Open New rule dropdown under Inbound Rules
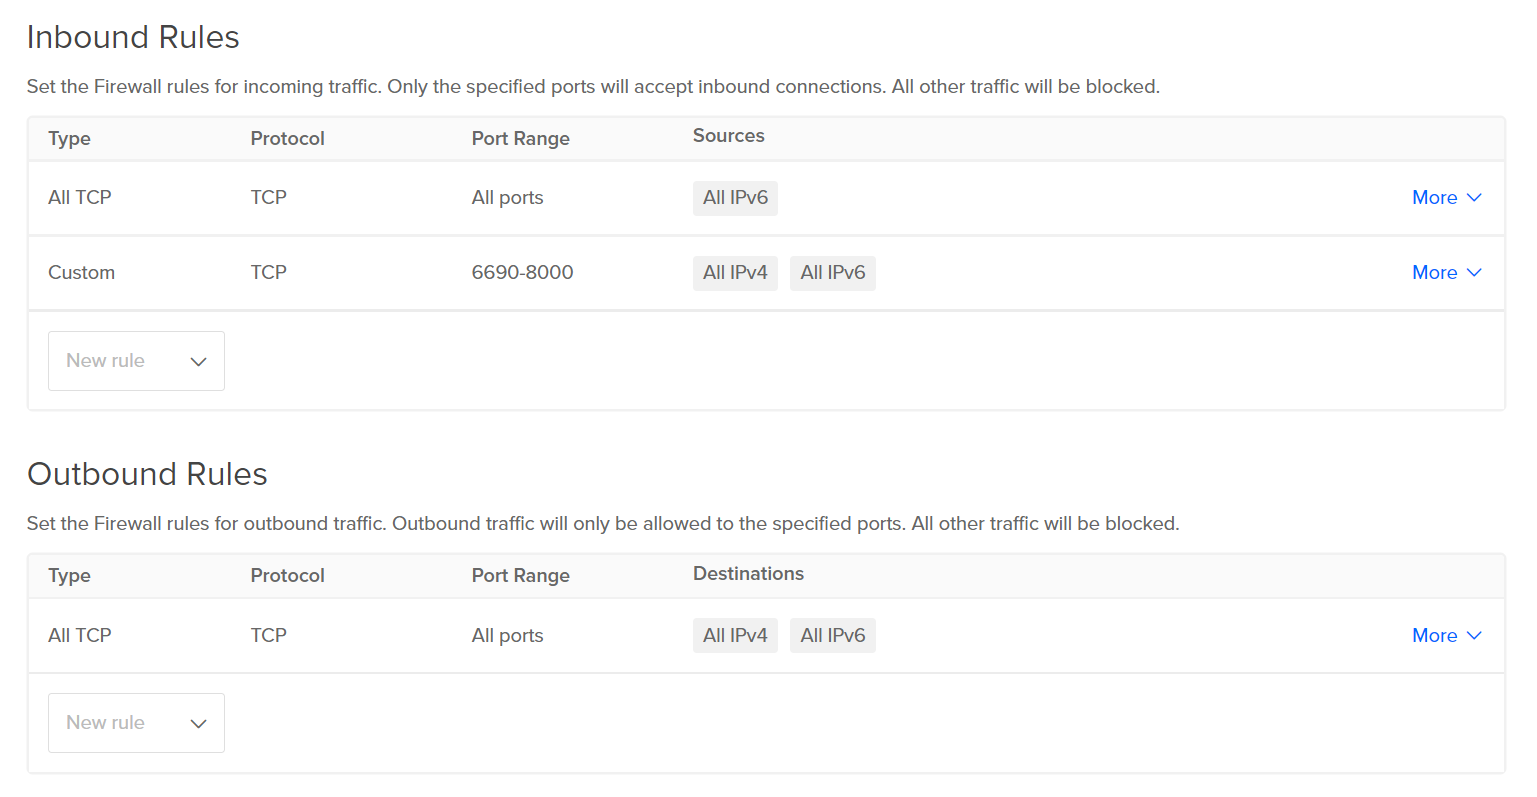1537x797 pixels. (x=136, y=361)
